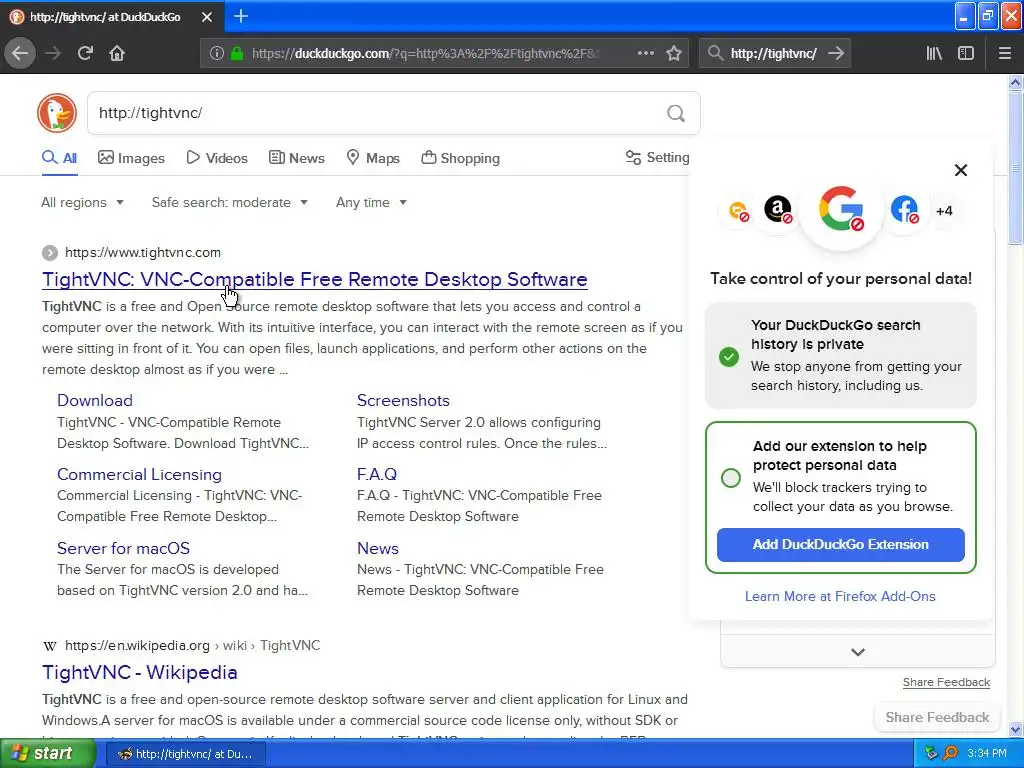This screenshot has height=768, width=1024.
Task: Click the orange magnifier tray icon
Action: click(950, 754)
